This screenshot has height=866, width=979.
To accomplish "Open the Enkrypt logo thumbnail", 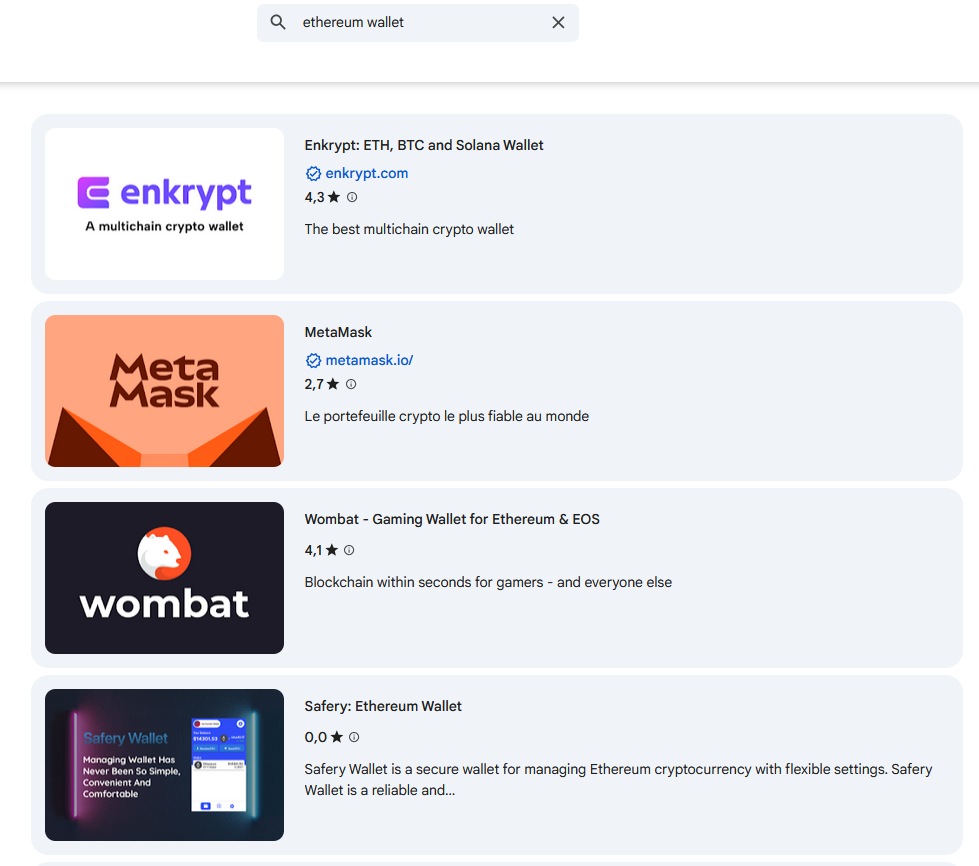I will click(x=164, y=204).
